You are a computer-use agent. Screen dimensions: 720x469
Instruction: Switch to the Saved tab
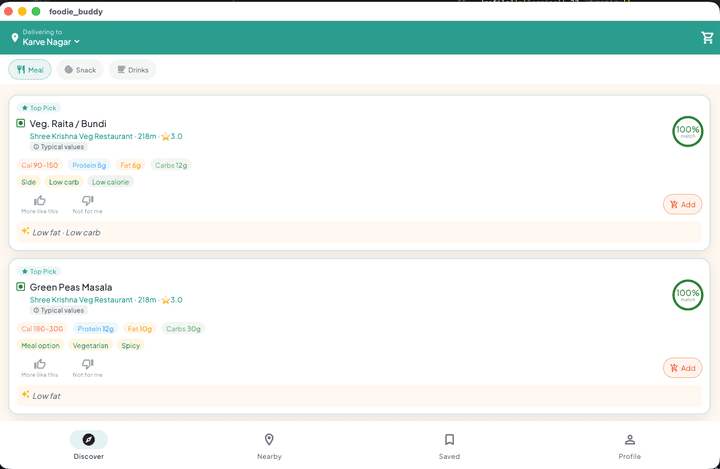(449, 445)
